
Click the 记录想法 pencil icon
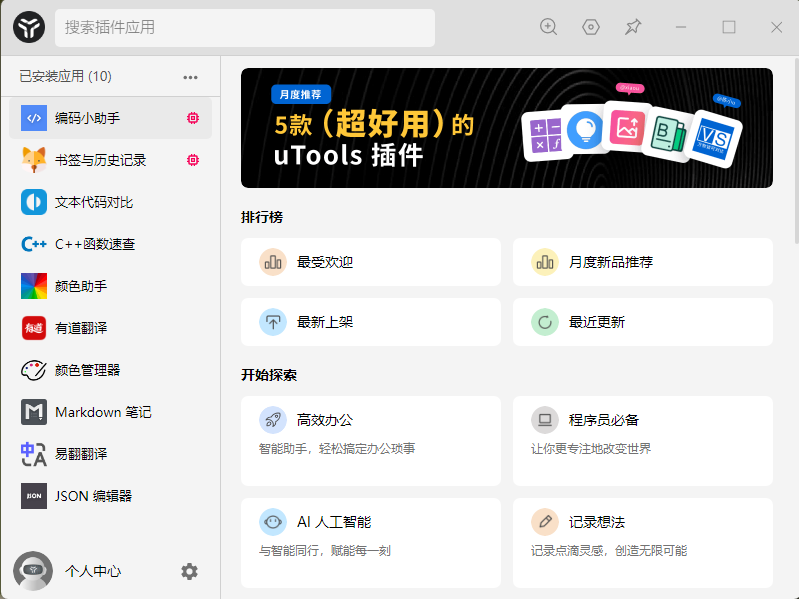click(x=545, y=522)
